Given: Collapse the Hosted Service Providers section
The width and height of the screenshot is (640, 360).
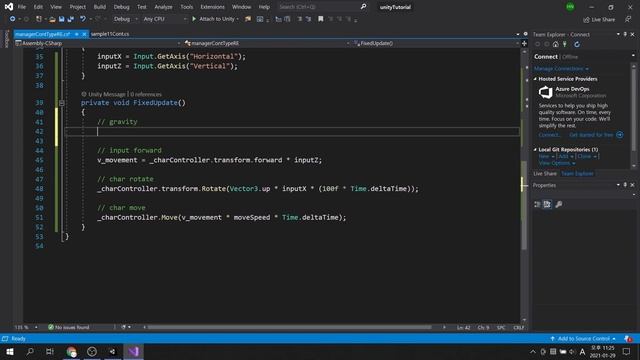Looking at the screenshot, I should (535, 79).
